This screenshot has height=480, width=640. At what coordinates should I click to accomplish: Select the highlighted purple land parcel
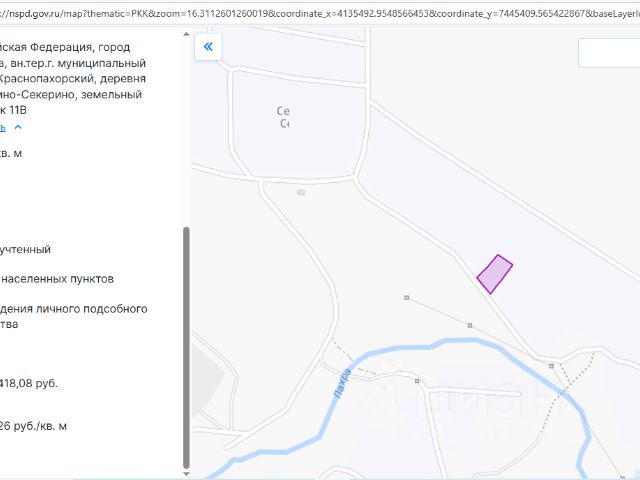(x=495, y=274)
